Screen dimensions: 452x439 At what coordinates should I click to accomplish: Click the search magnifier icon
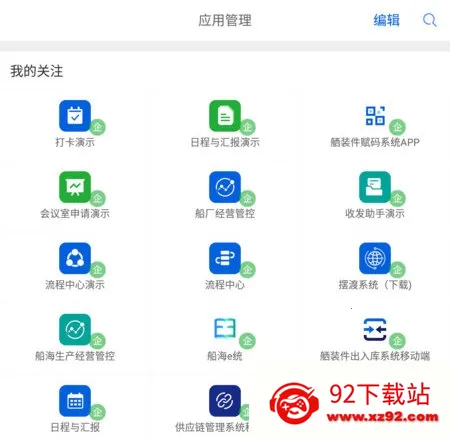tap(430, 20)
